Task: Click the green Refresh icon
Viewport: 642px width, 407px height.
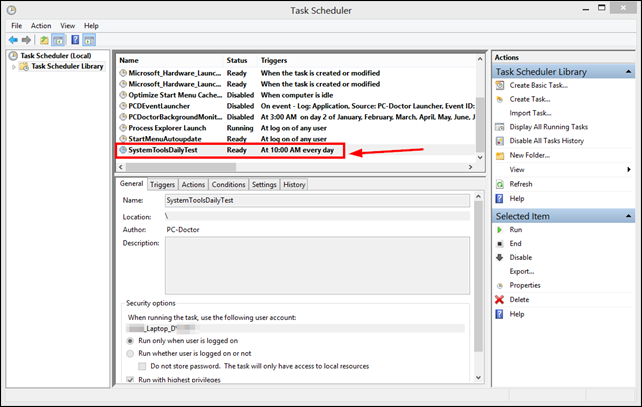Action: pyautogui.click(x=500, y=184)
